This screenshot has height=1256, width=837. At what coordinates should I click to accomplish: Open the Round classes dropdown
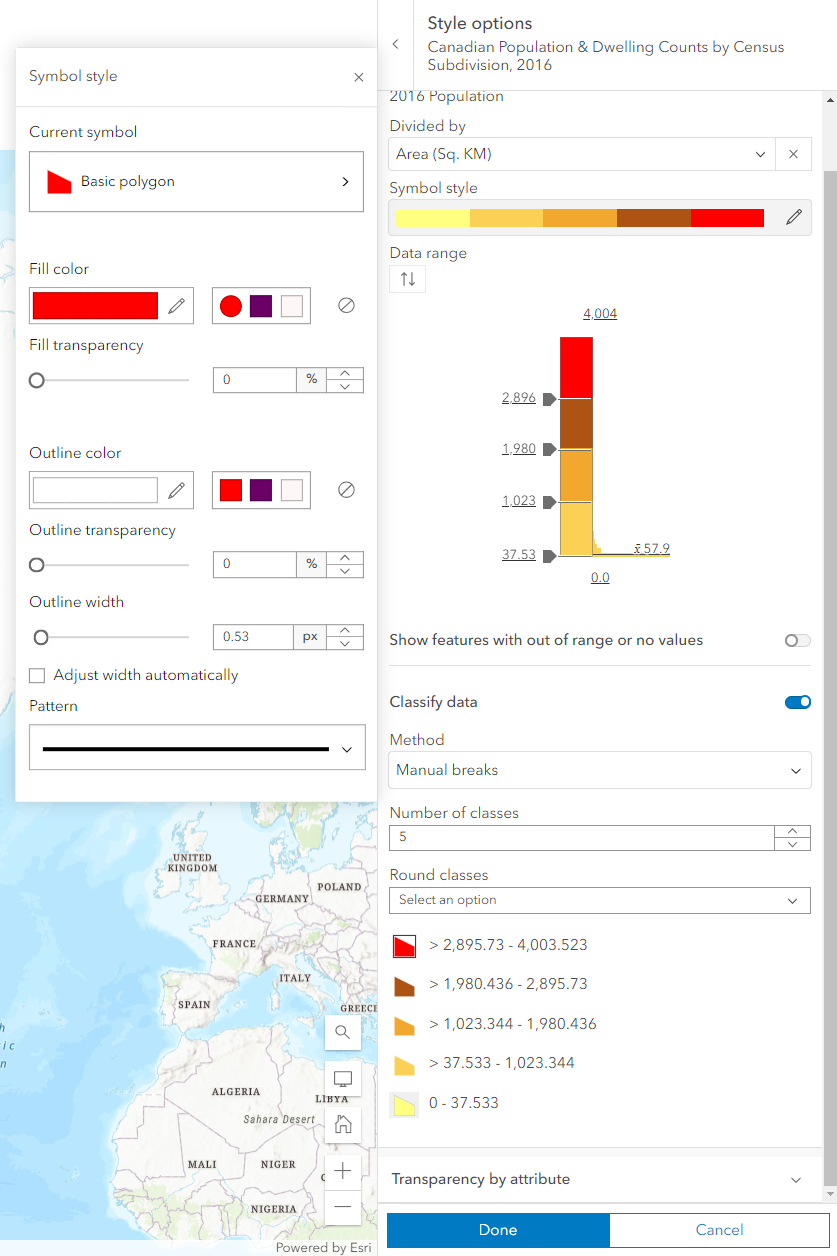click(x=600, y=900)
